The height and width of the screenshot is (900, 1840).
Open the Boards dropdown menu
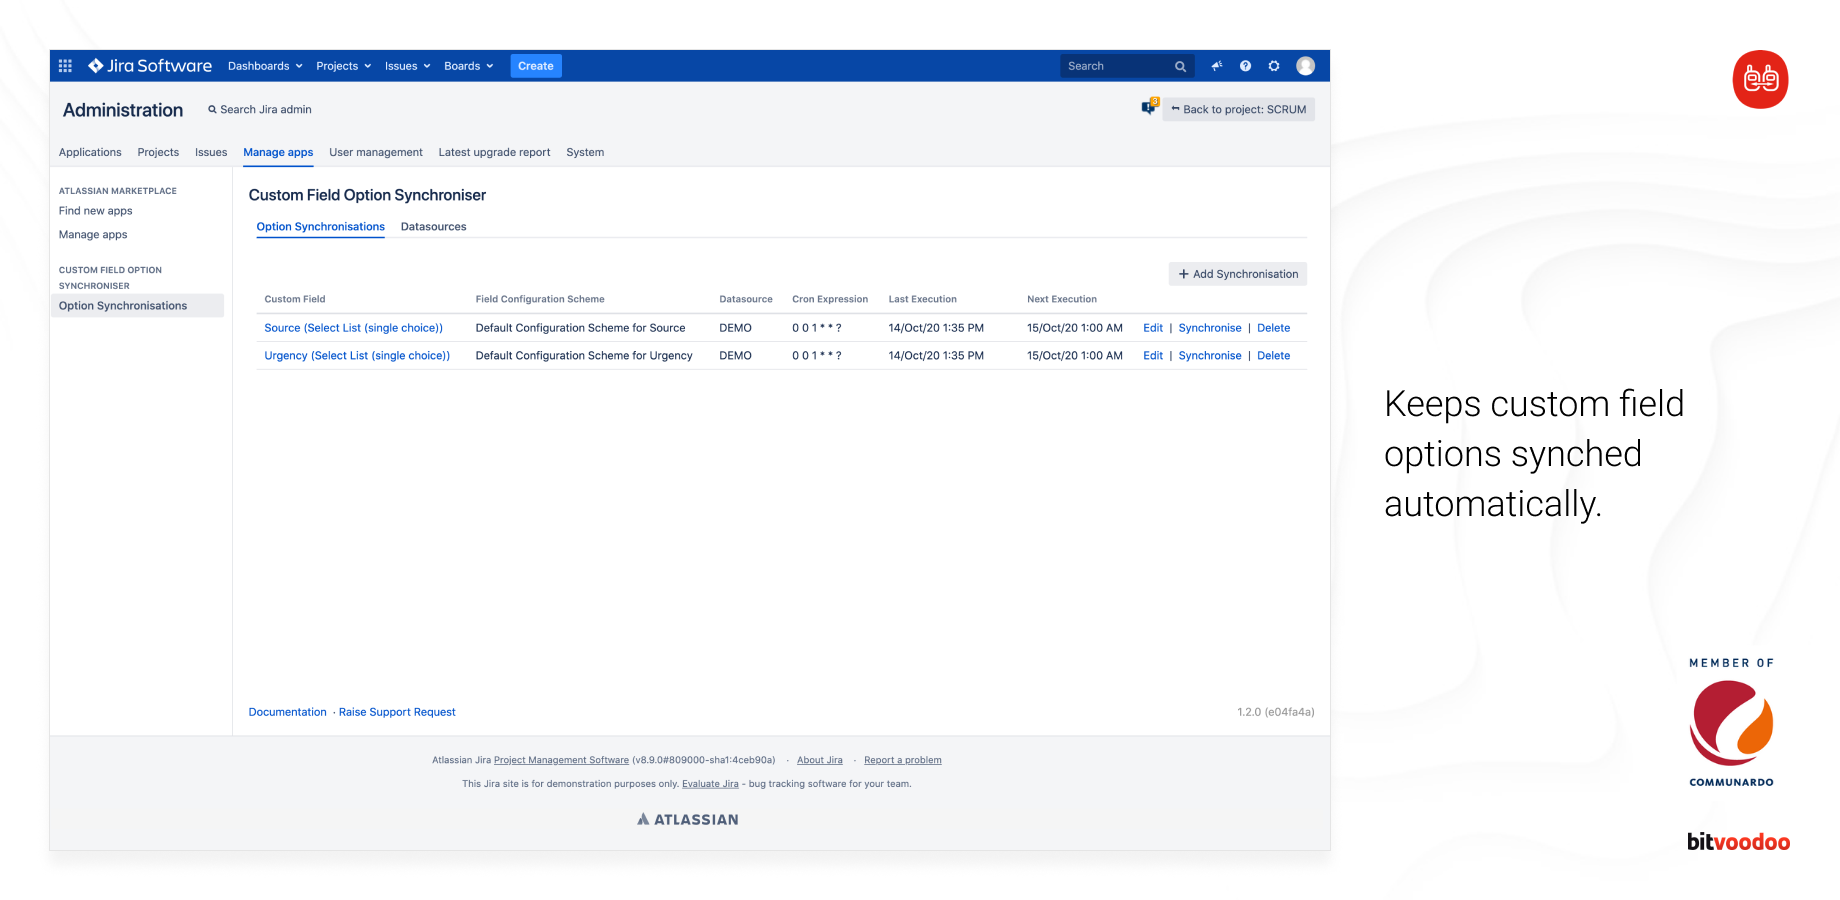click(468, 66)
